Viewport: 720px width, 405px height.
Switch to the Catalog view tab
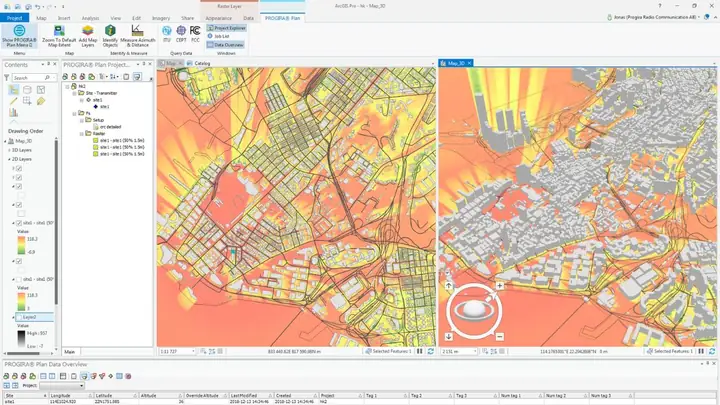199,63
